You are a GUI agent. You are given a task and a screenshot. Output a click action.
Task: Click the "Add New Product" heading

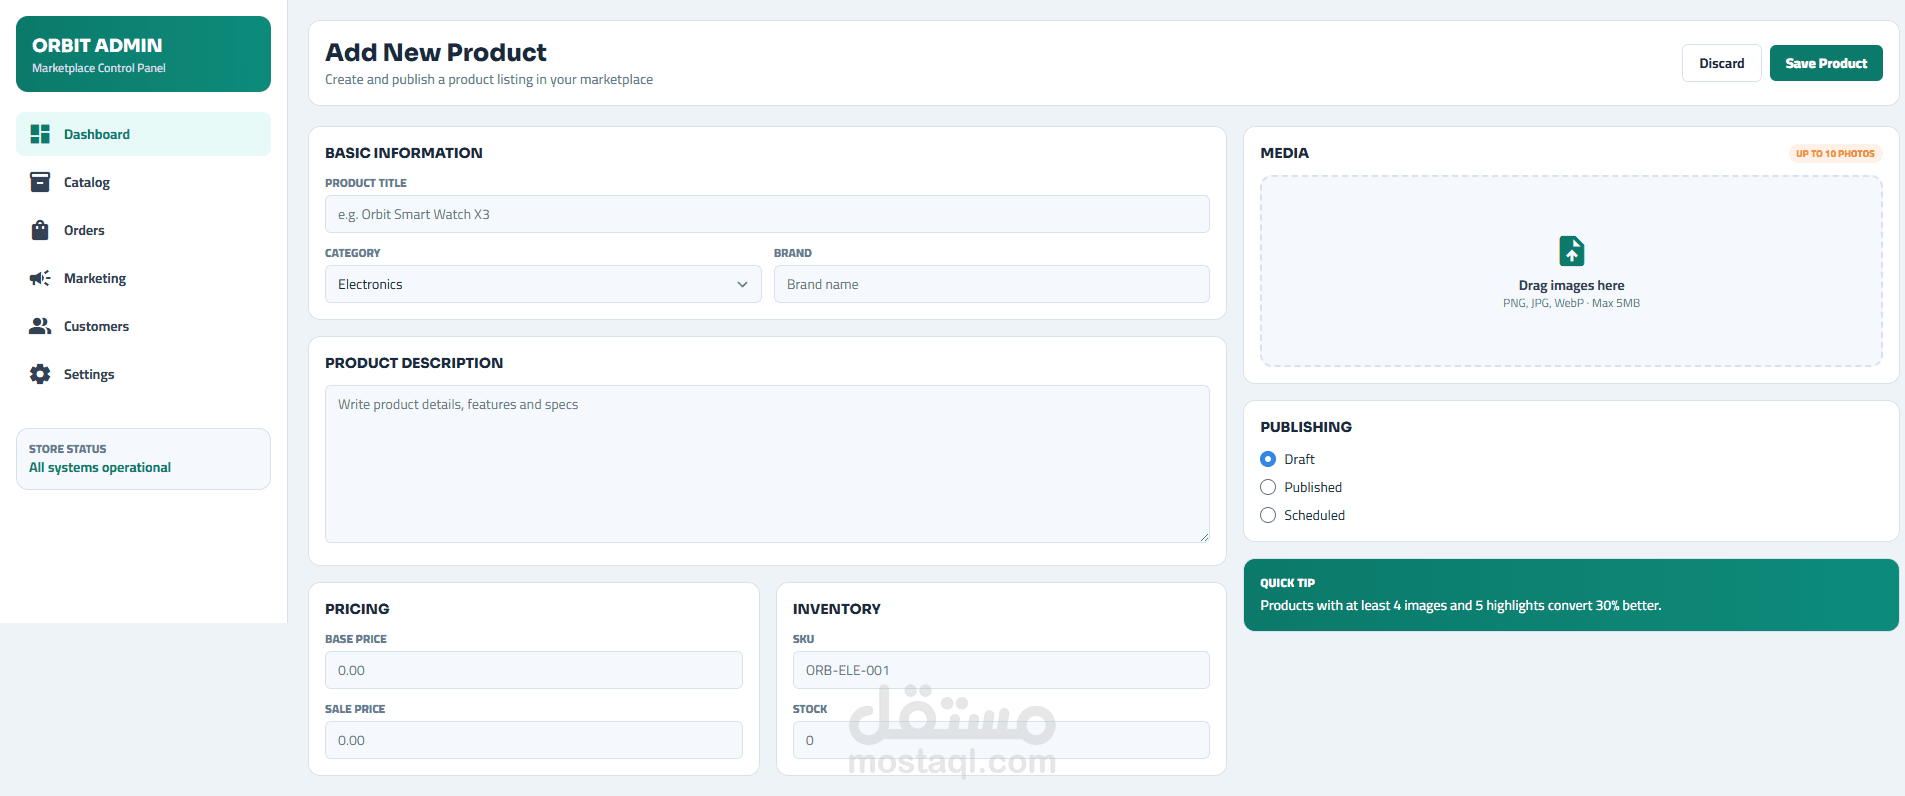coord(436,52)
